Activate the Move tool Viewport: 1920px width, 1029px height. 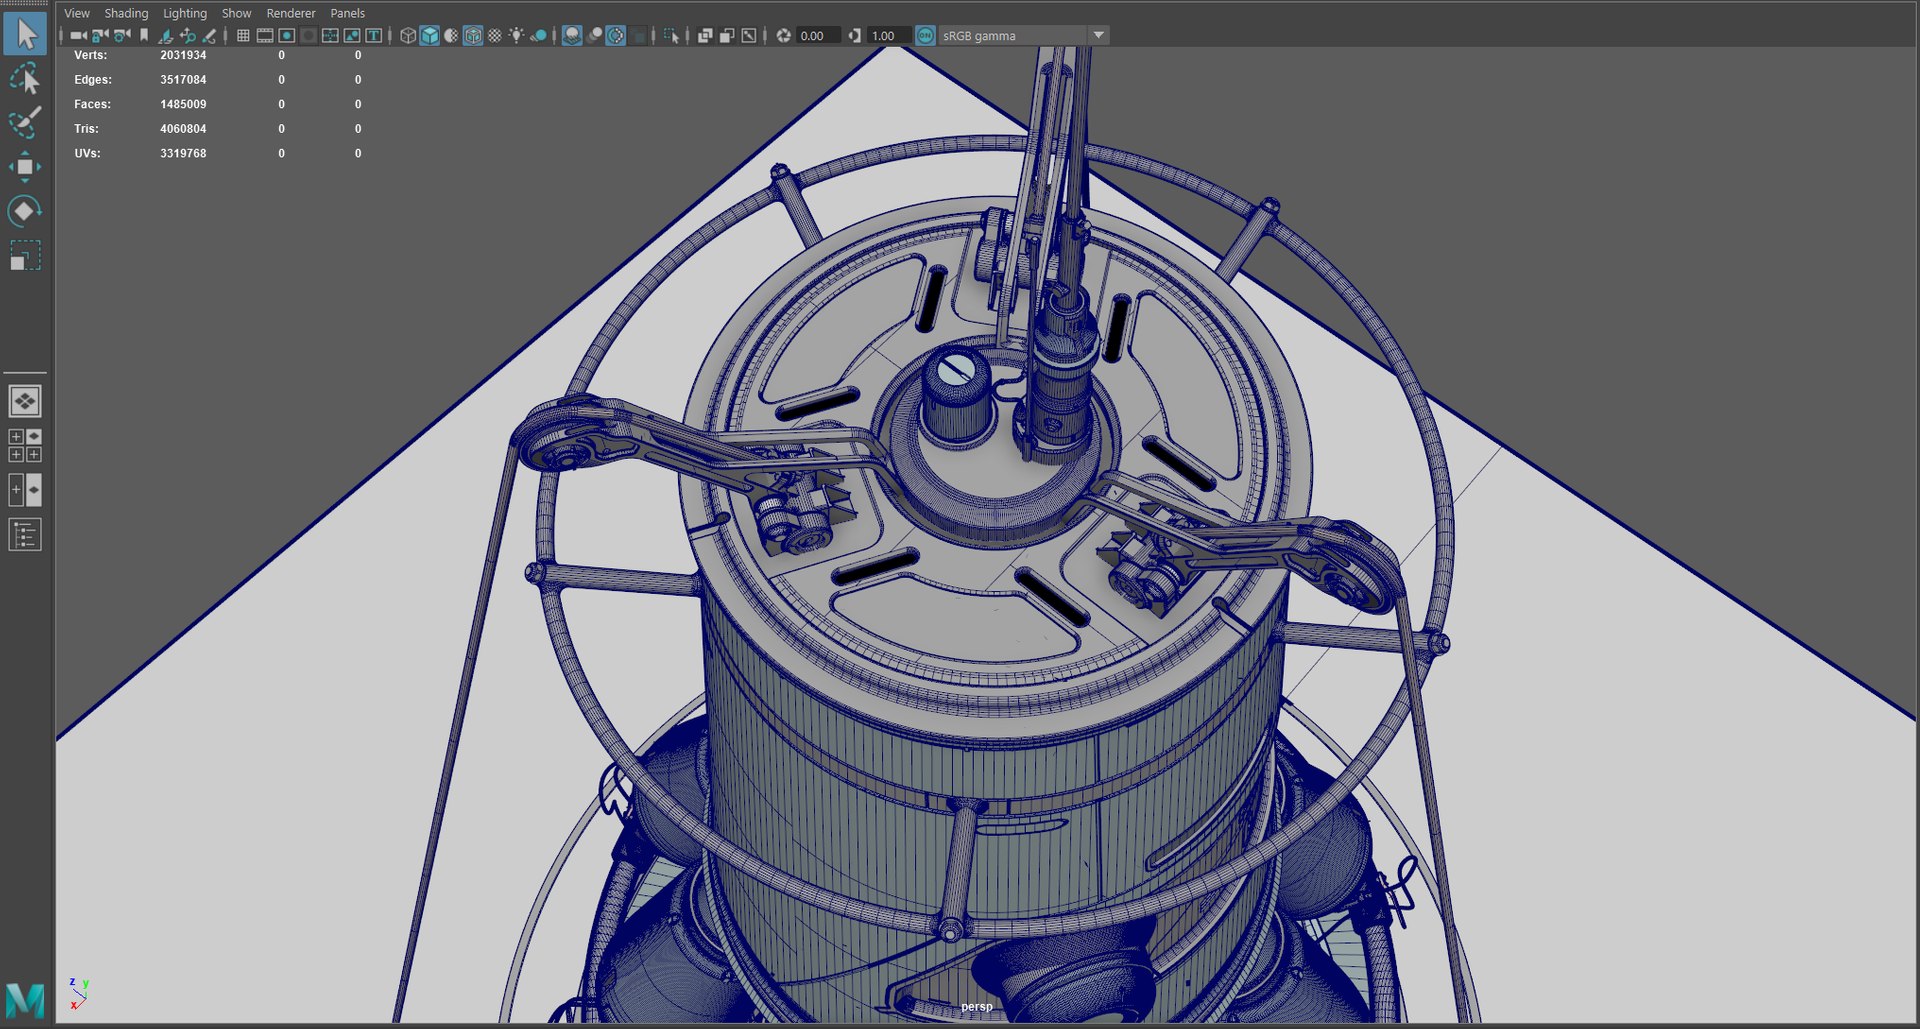point(25,166)
